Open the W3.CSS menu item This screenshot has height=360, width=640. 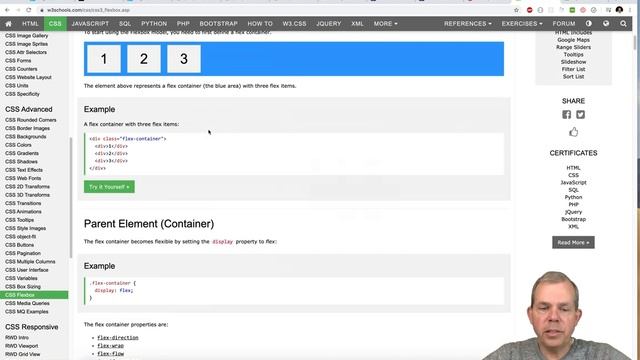click(294, 24)
